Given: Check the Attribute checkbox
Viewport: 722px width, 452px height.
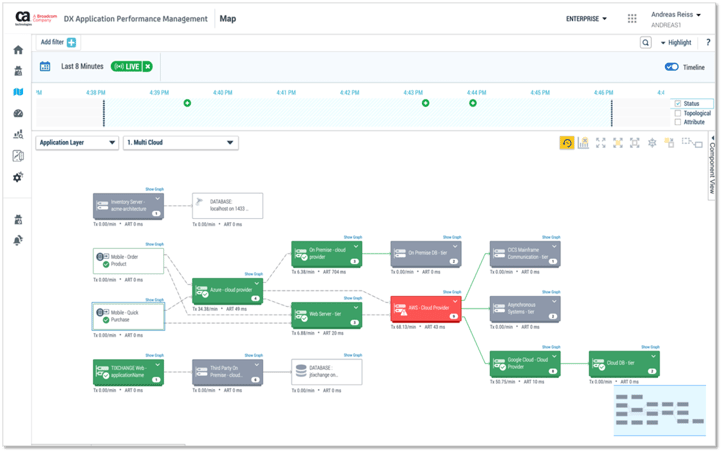Looking at the screenshot, I should pos(678,122).
